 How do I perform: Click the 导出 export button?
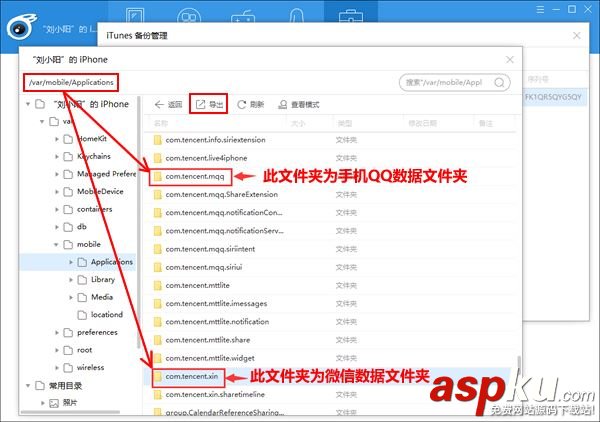tap(209, 104)
